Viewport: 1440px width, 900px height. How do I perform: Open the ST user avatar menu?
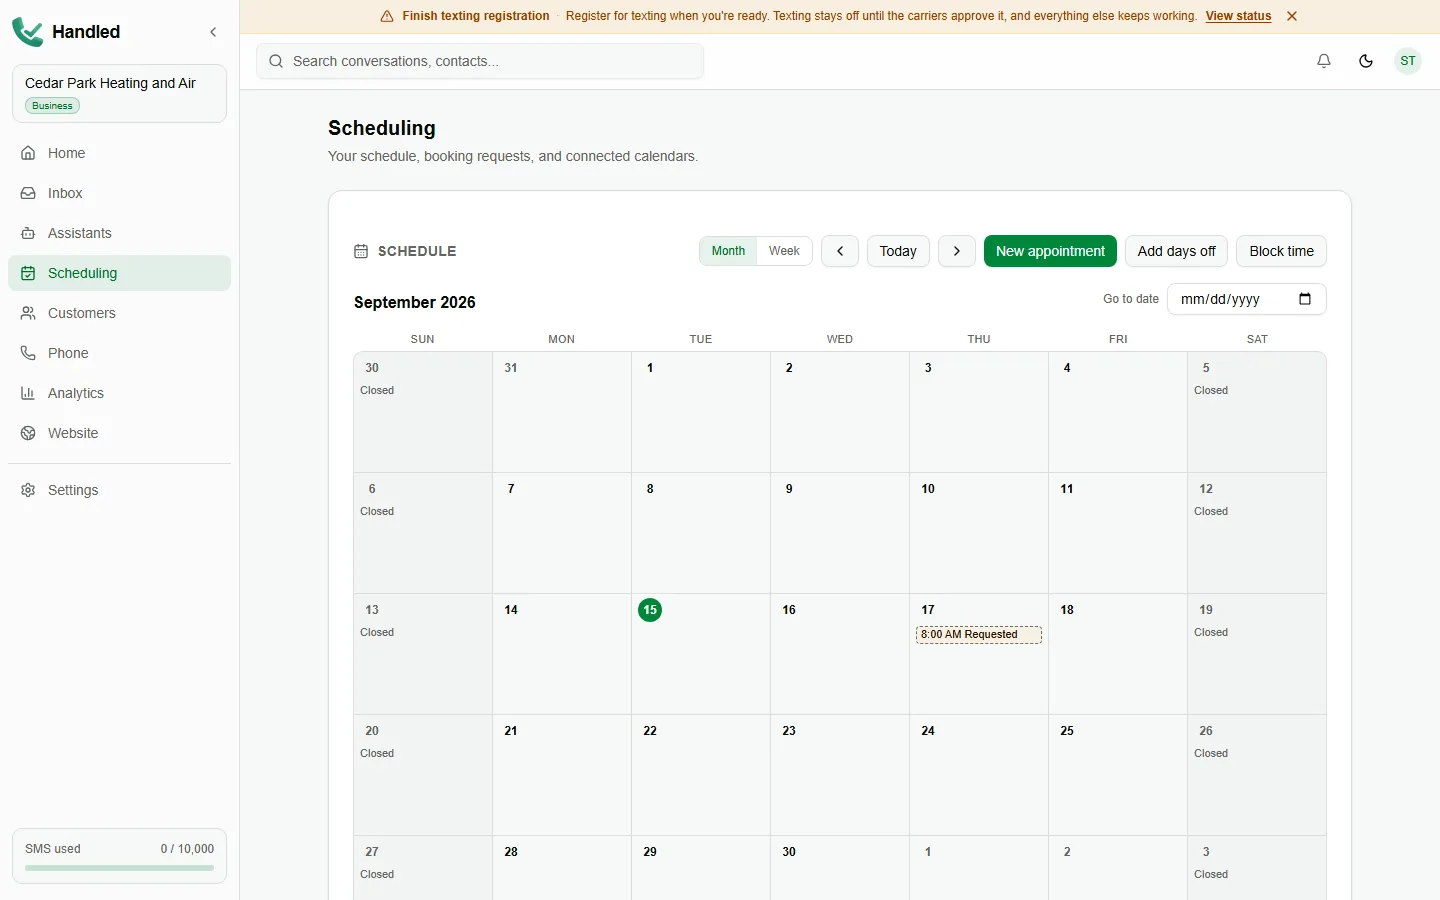1408,61
